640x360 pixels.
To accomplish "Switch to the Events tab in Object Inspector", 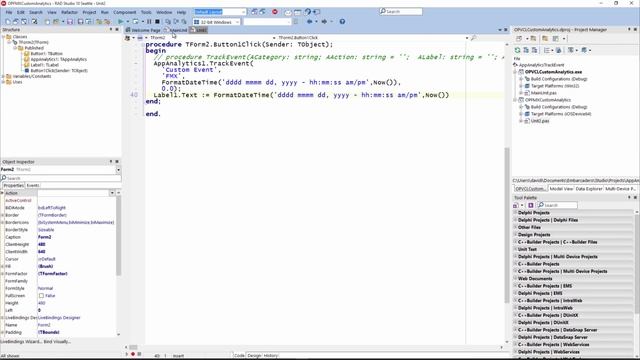I will (x=33, y=185).
